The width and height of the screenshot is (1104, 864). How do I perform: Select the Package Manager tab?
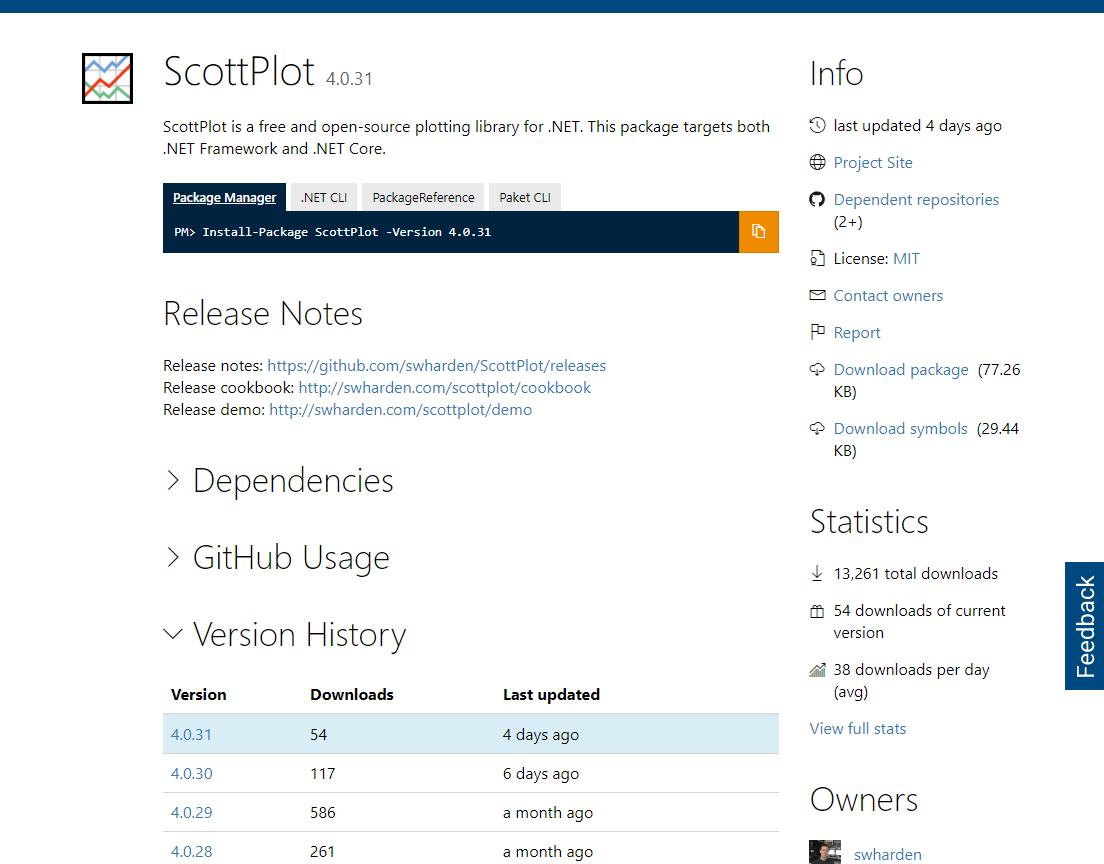pos(224,197)
